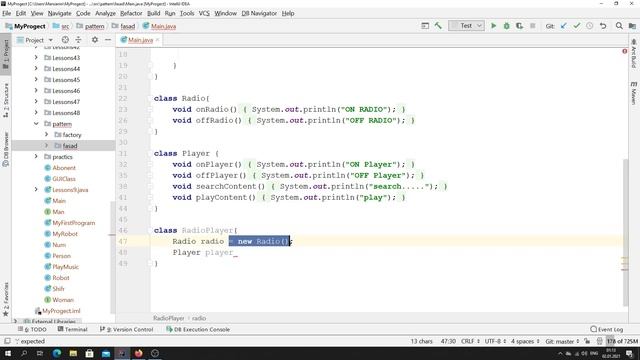Open Search Everywhere magnifier icon
Screen dimensions: 640x360
[619, 26]
